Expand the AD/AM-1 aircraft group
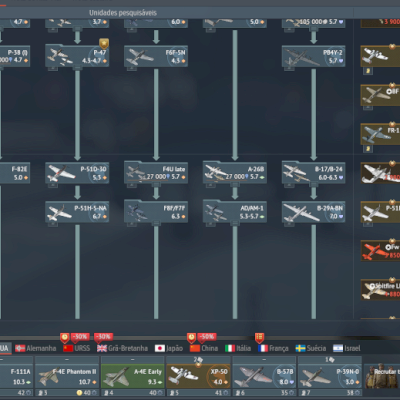Screen dimensions: 400x400 235,212
